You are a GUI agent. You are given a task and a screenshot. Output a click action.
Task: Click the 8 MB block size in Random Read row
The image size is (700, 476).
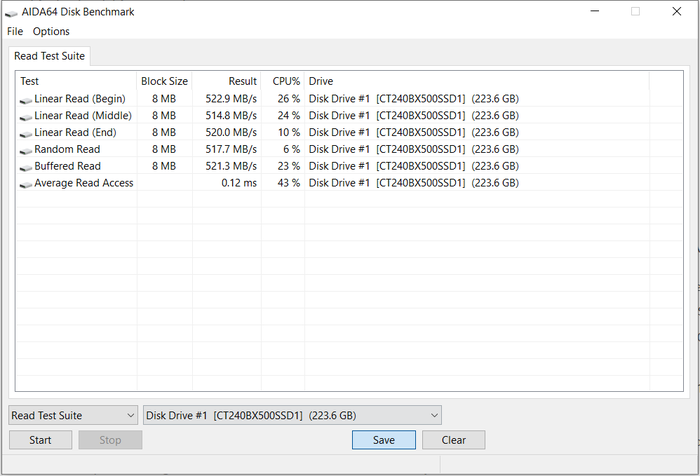[x=164, y=149]
